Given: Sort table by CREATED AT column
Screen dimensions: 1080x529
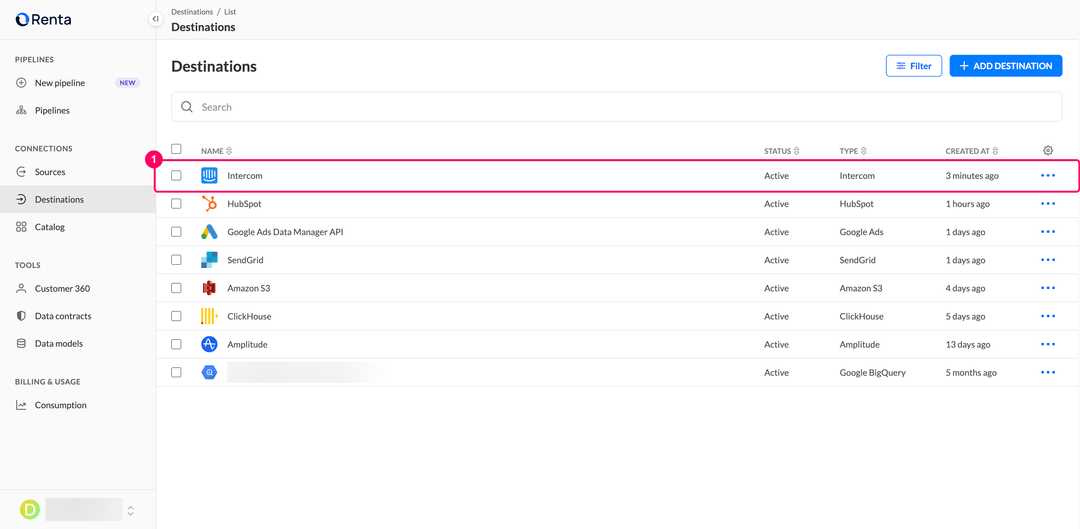Looking at the screenshot, I should [972, 151].
